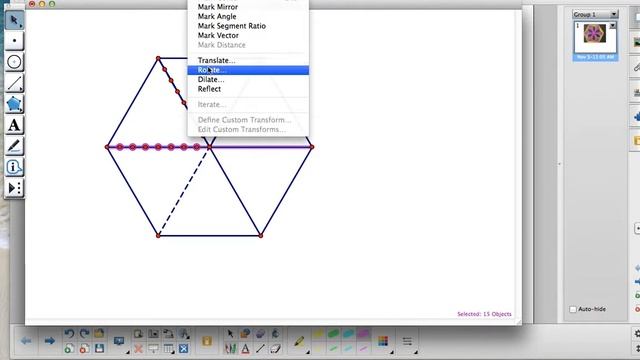Click the red X delete icon
640x360 pixels.
coord(138,349)
